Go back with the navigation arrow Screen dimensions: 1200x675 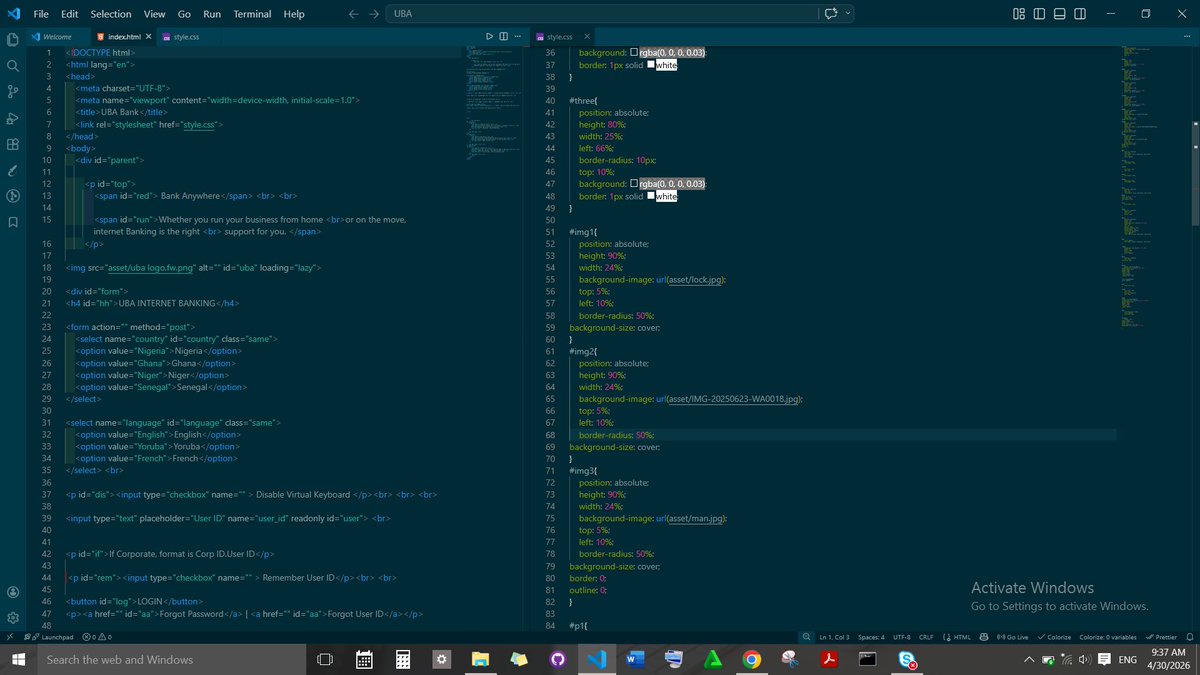click(x=353, y=14)
